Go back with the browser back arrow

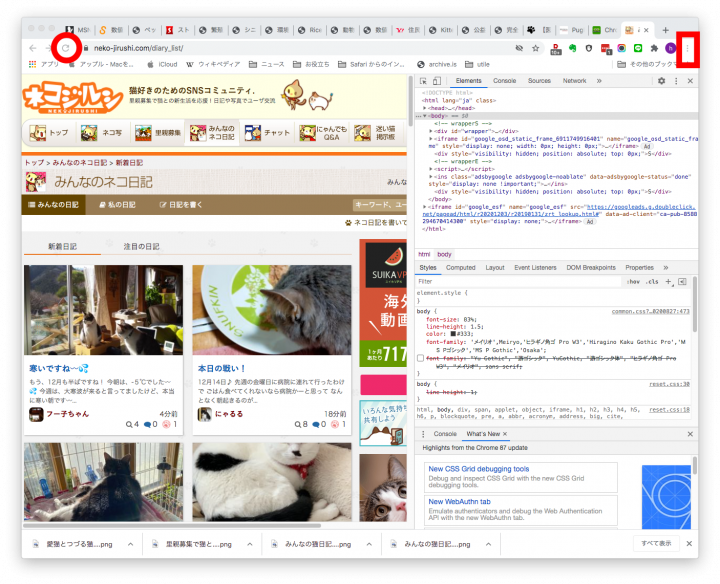(33, 48)
